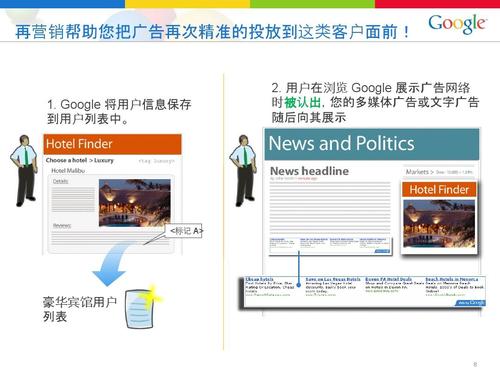Open the hotel photo in the Hotel Finder ad
Image resolution: width=500 pixels, height=375 pixels.
point(439,224)
